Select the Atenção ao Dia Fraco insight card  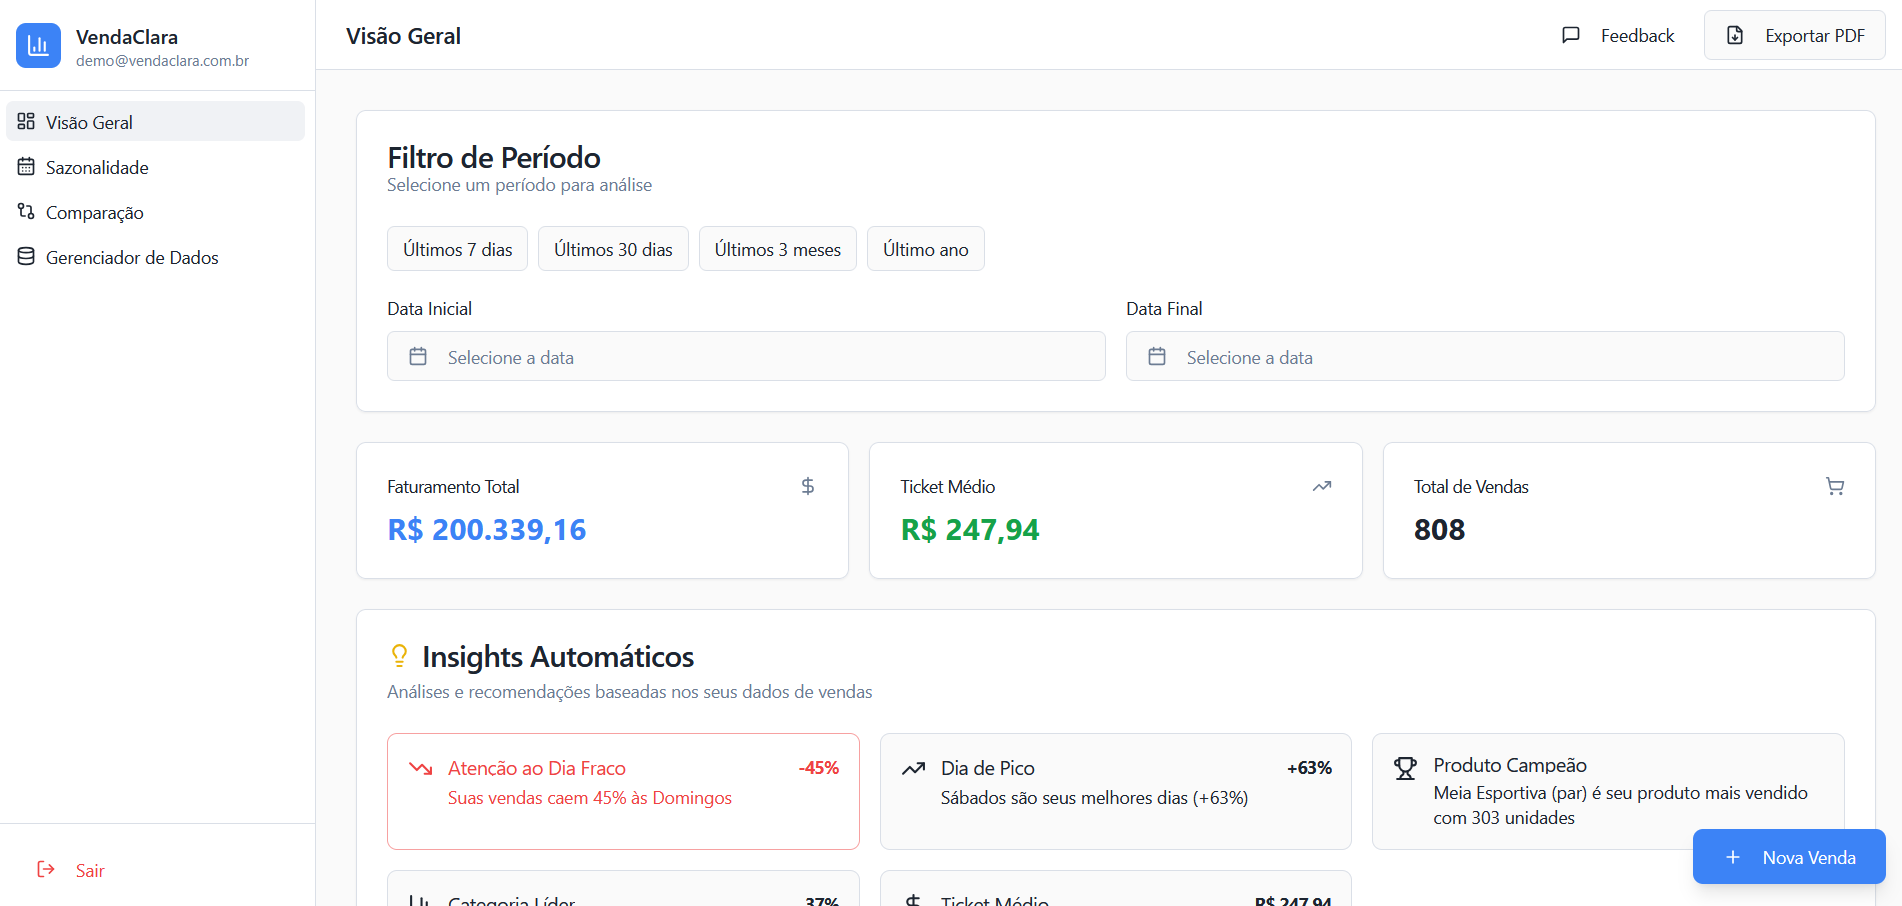pos(623,791)
